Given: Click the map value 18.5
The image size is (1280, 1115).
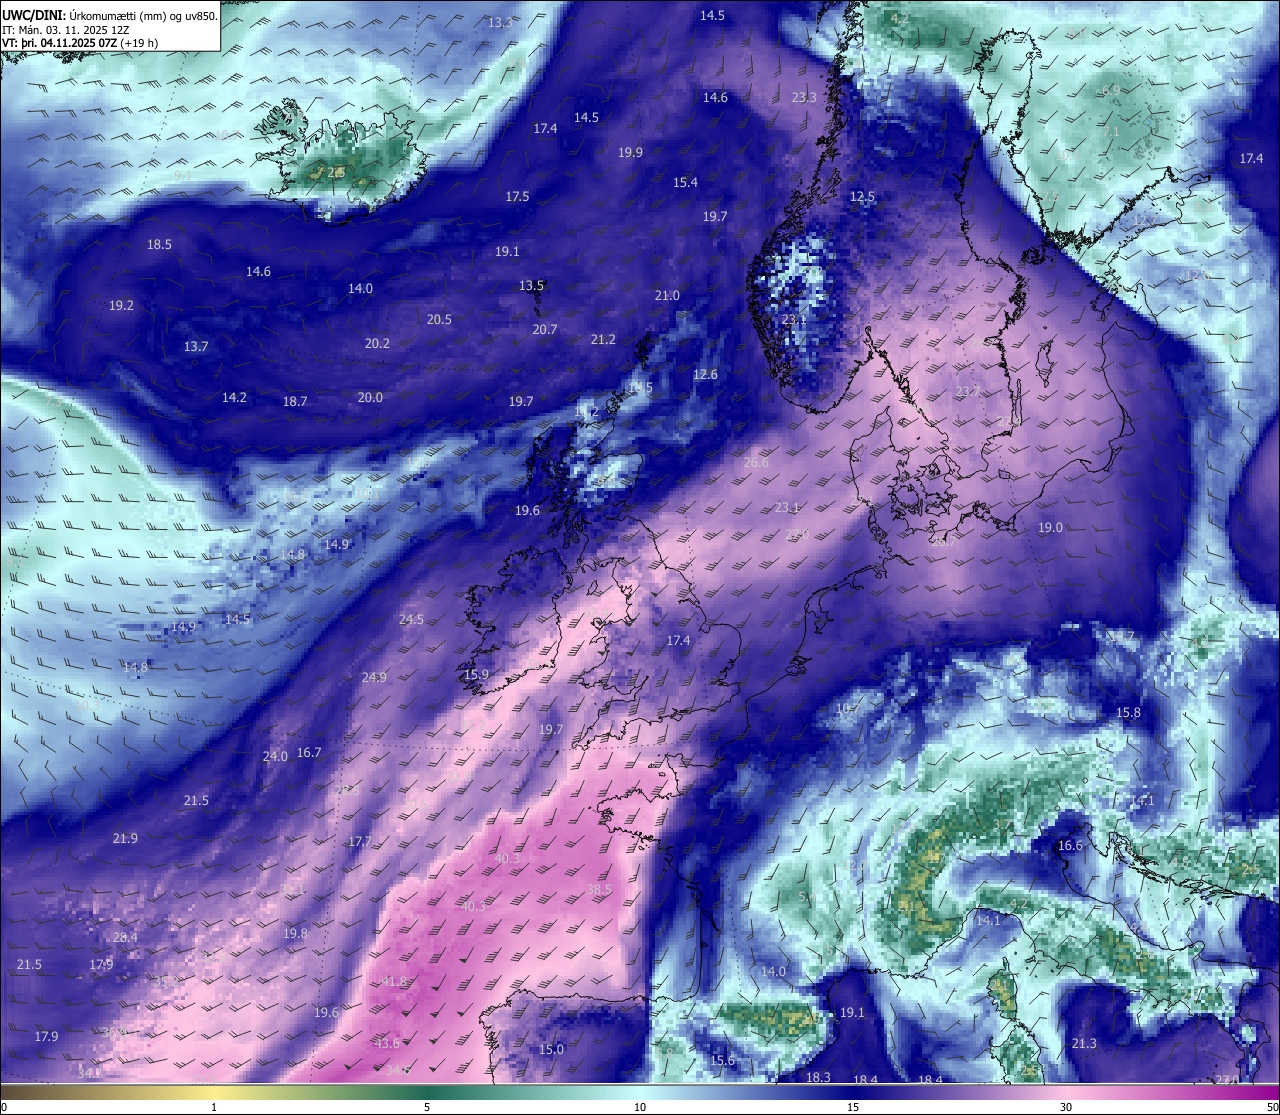Looking at the screenshot, I should click(x=159, y=245).
